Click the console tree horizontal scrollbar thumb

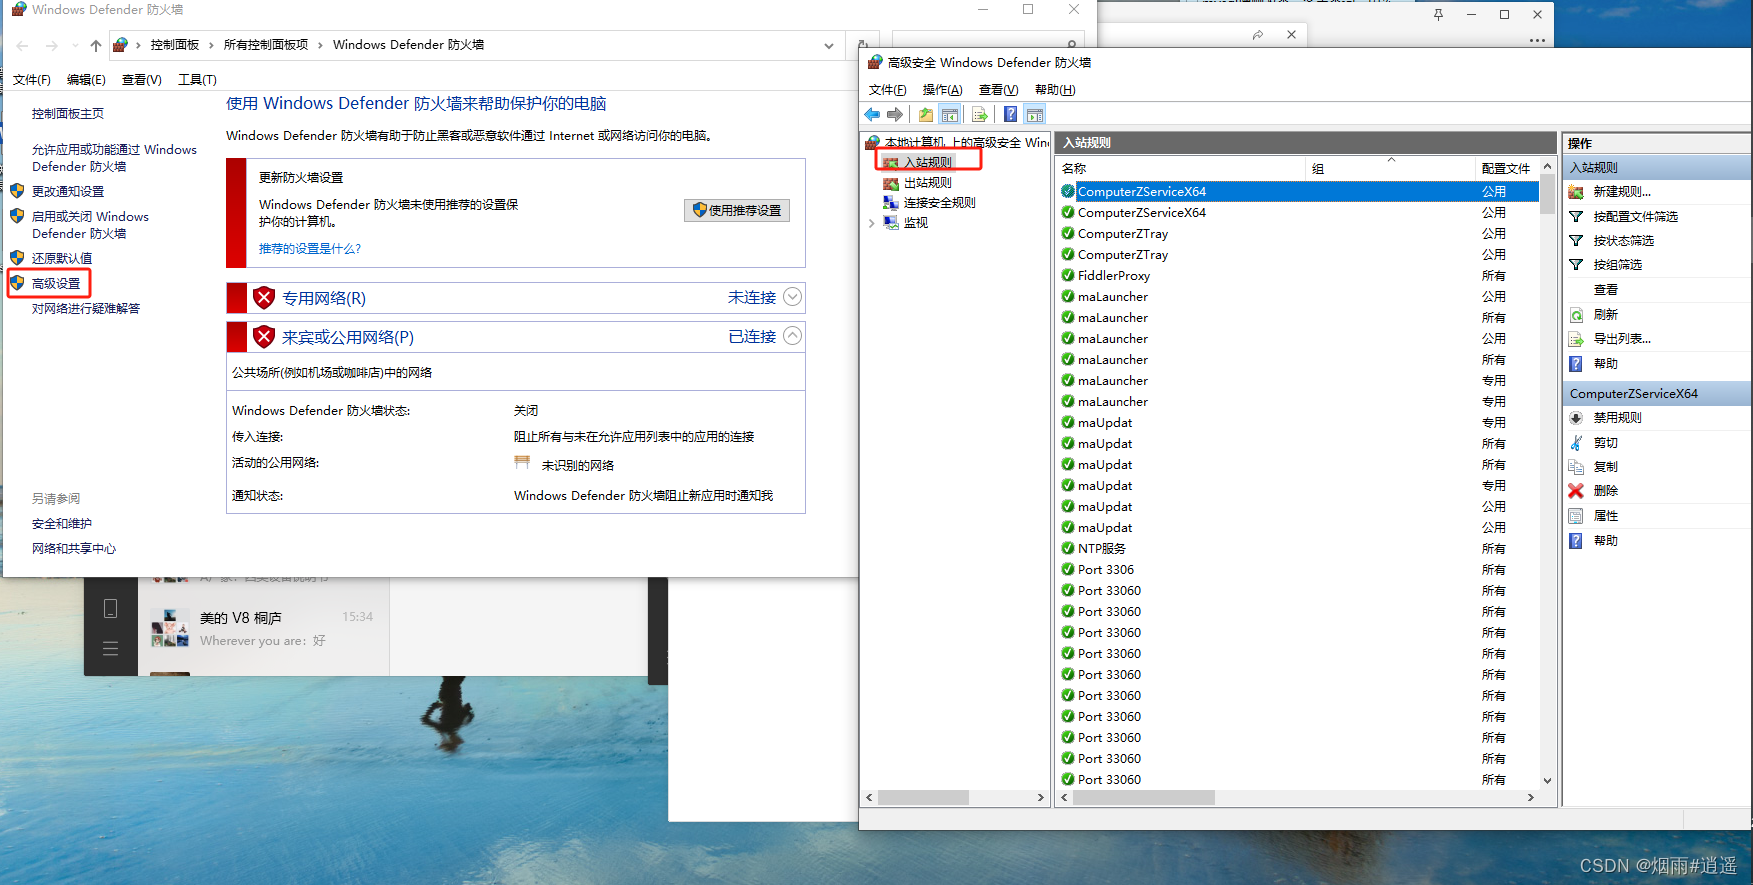tap(923, 798)
